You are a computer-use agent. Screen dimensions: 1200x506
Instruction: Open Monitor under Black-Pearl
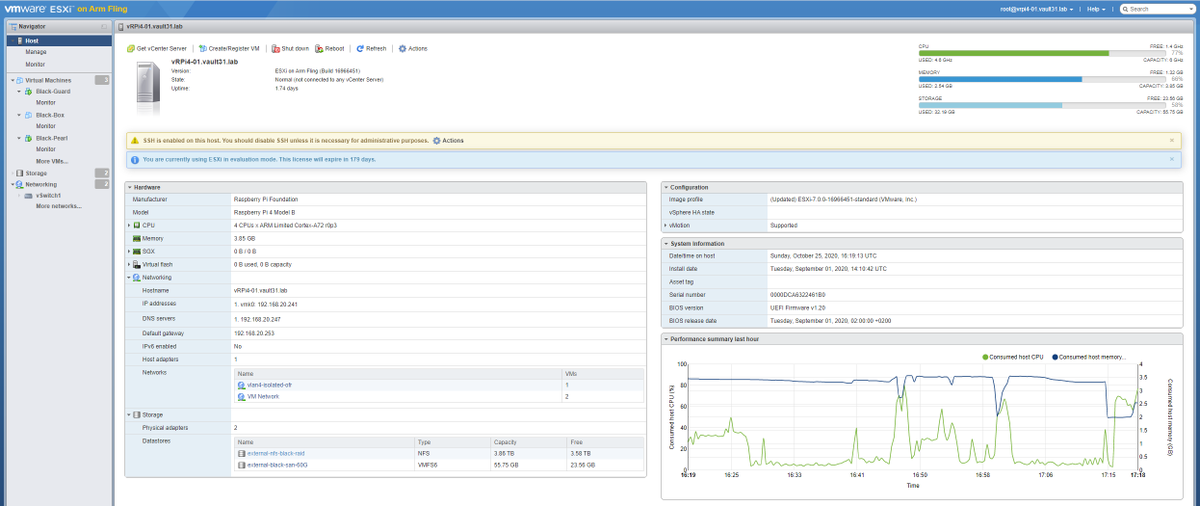(x=46, y=149)
